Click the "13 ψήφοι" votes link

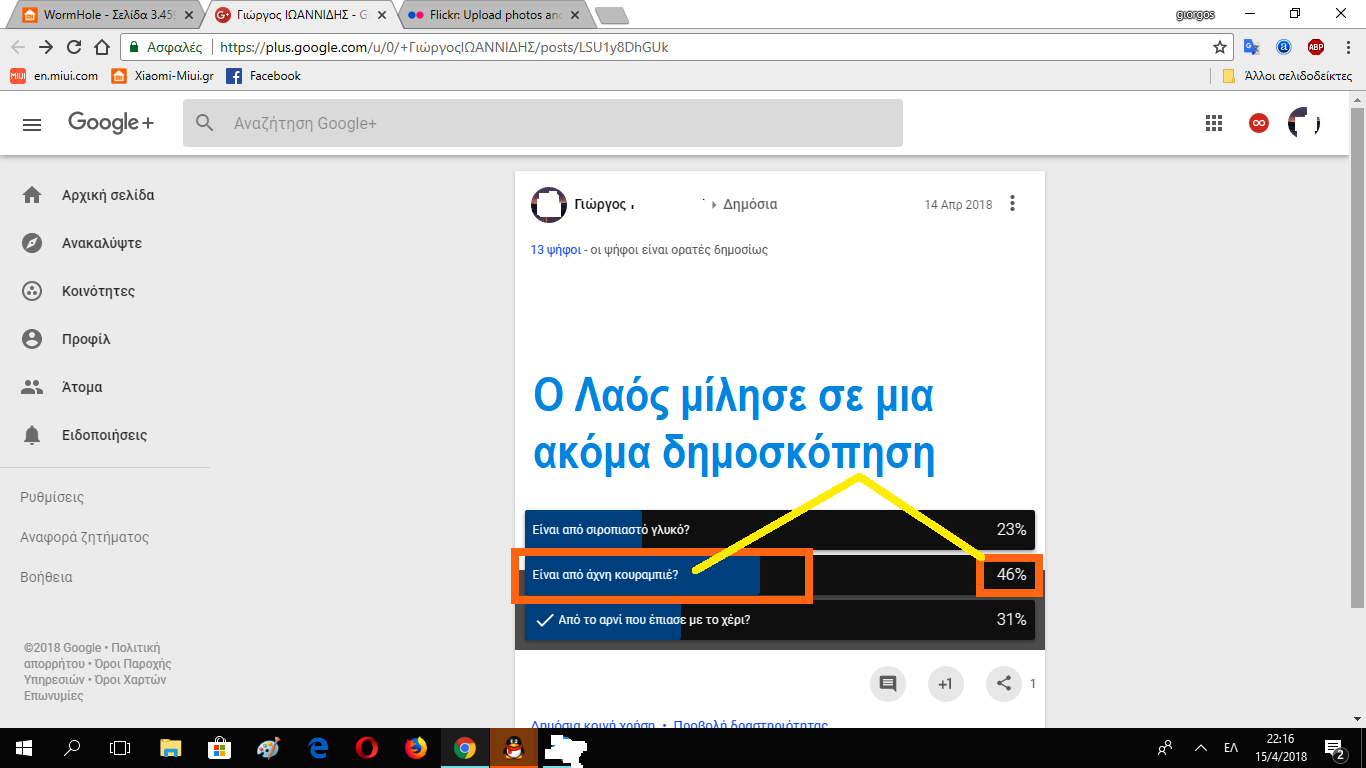click(555, 250)
